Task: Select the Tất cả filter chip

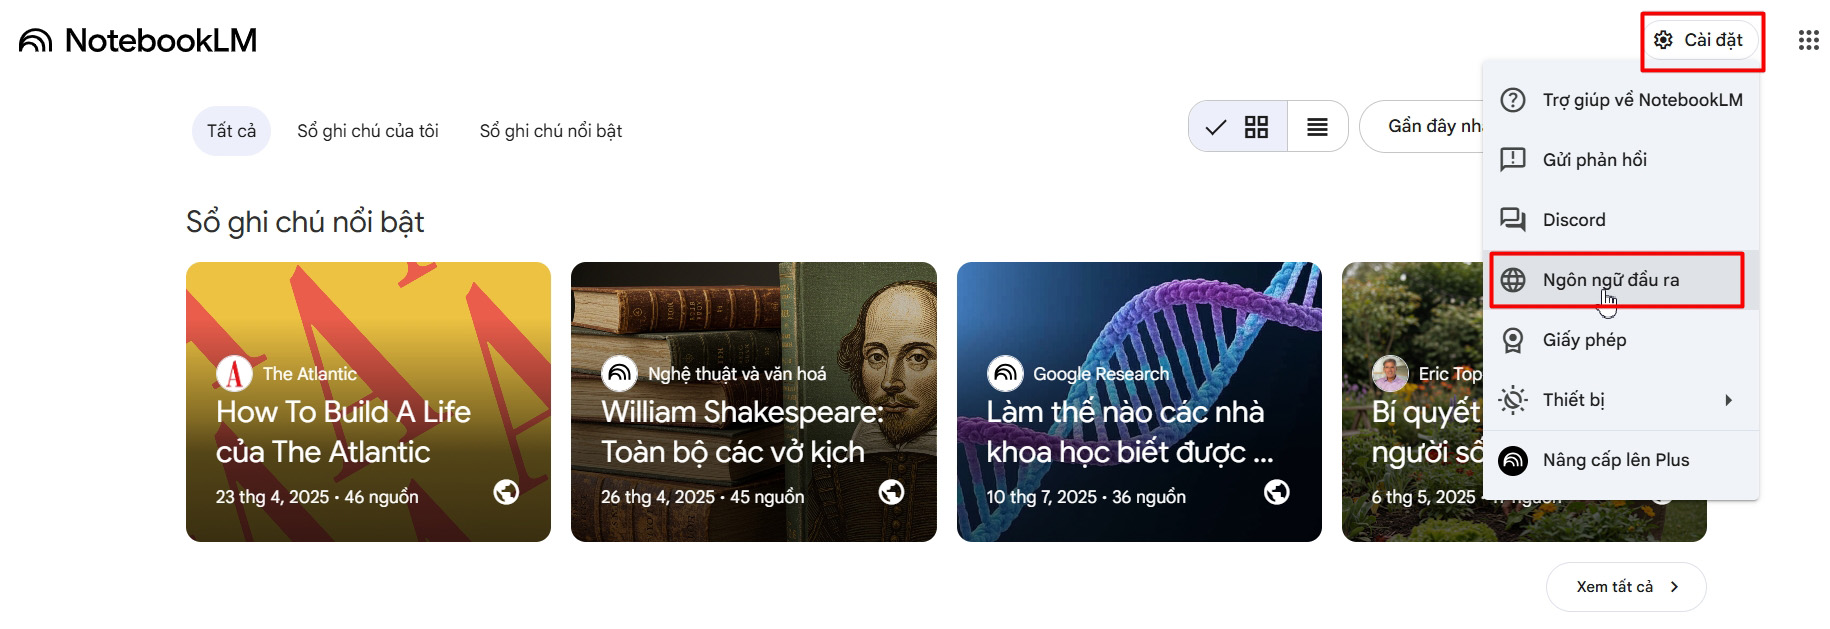Action: click(231, 131)
